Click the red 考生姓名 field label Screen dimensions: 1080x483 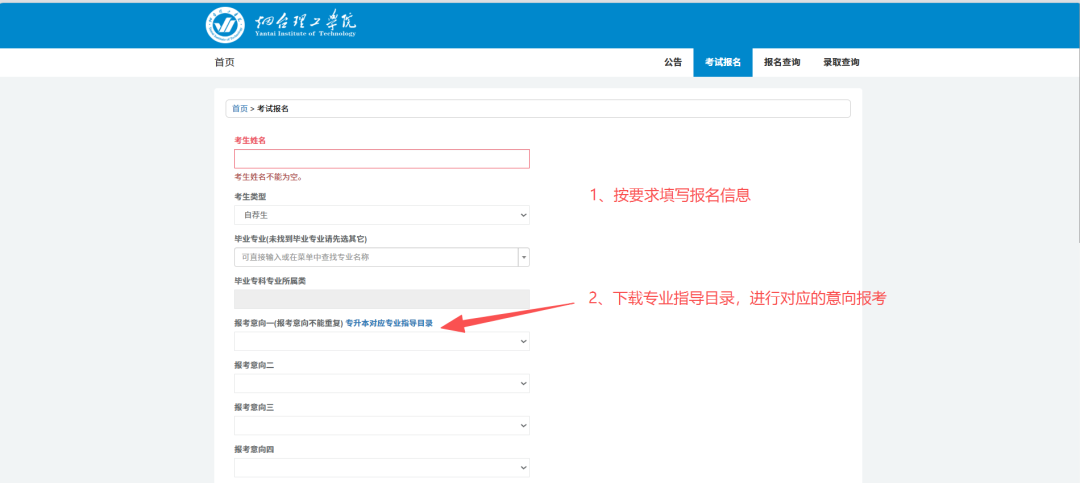(250, 140)
